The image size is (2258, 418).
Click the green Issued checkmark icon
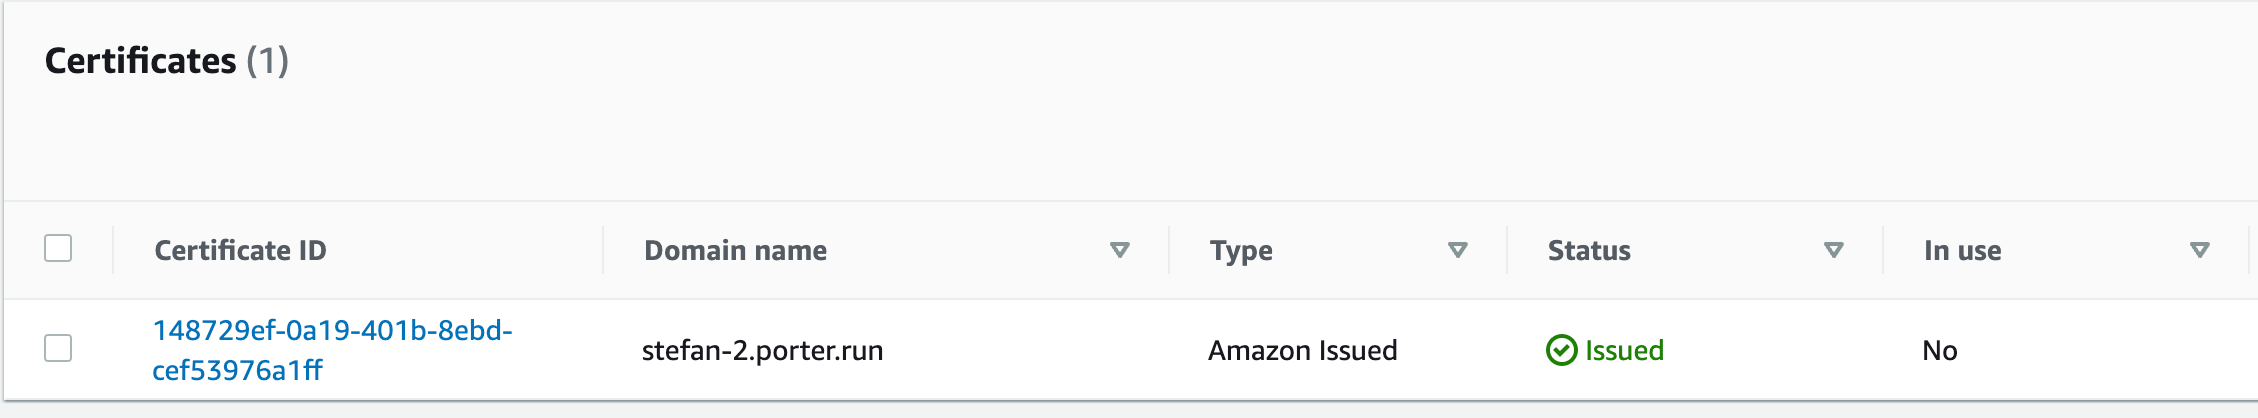[1561, 350]
